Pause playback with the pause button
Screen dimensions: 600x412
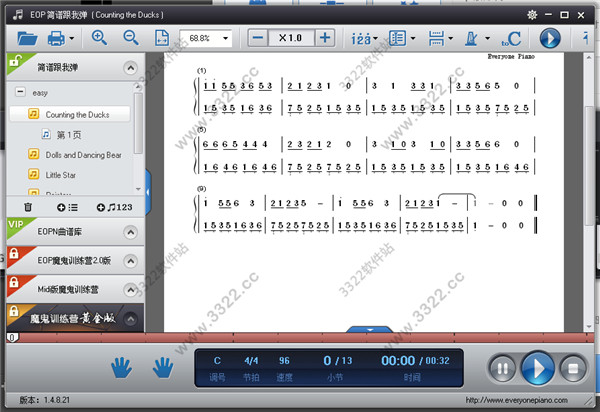click(x=502, y=368)
